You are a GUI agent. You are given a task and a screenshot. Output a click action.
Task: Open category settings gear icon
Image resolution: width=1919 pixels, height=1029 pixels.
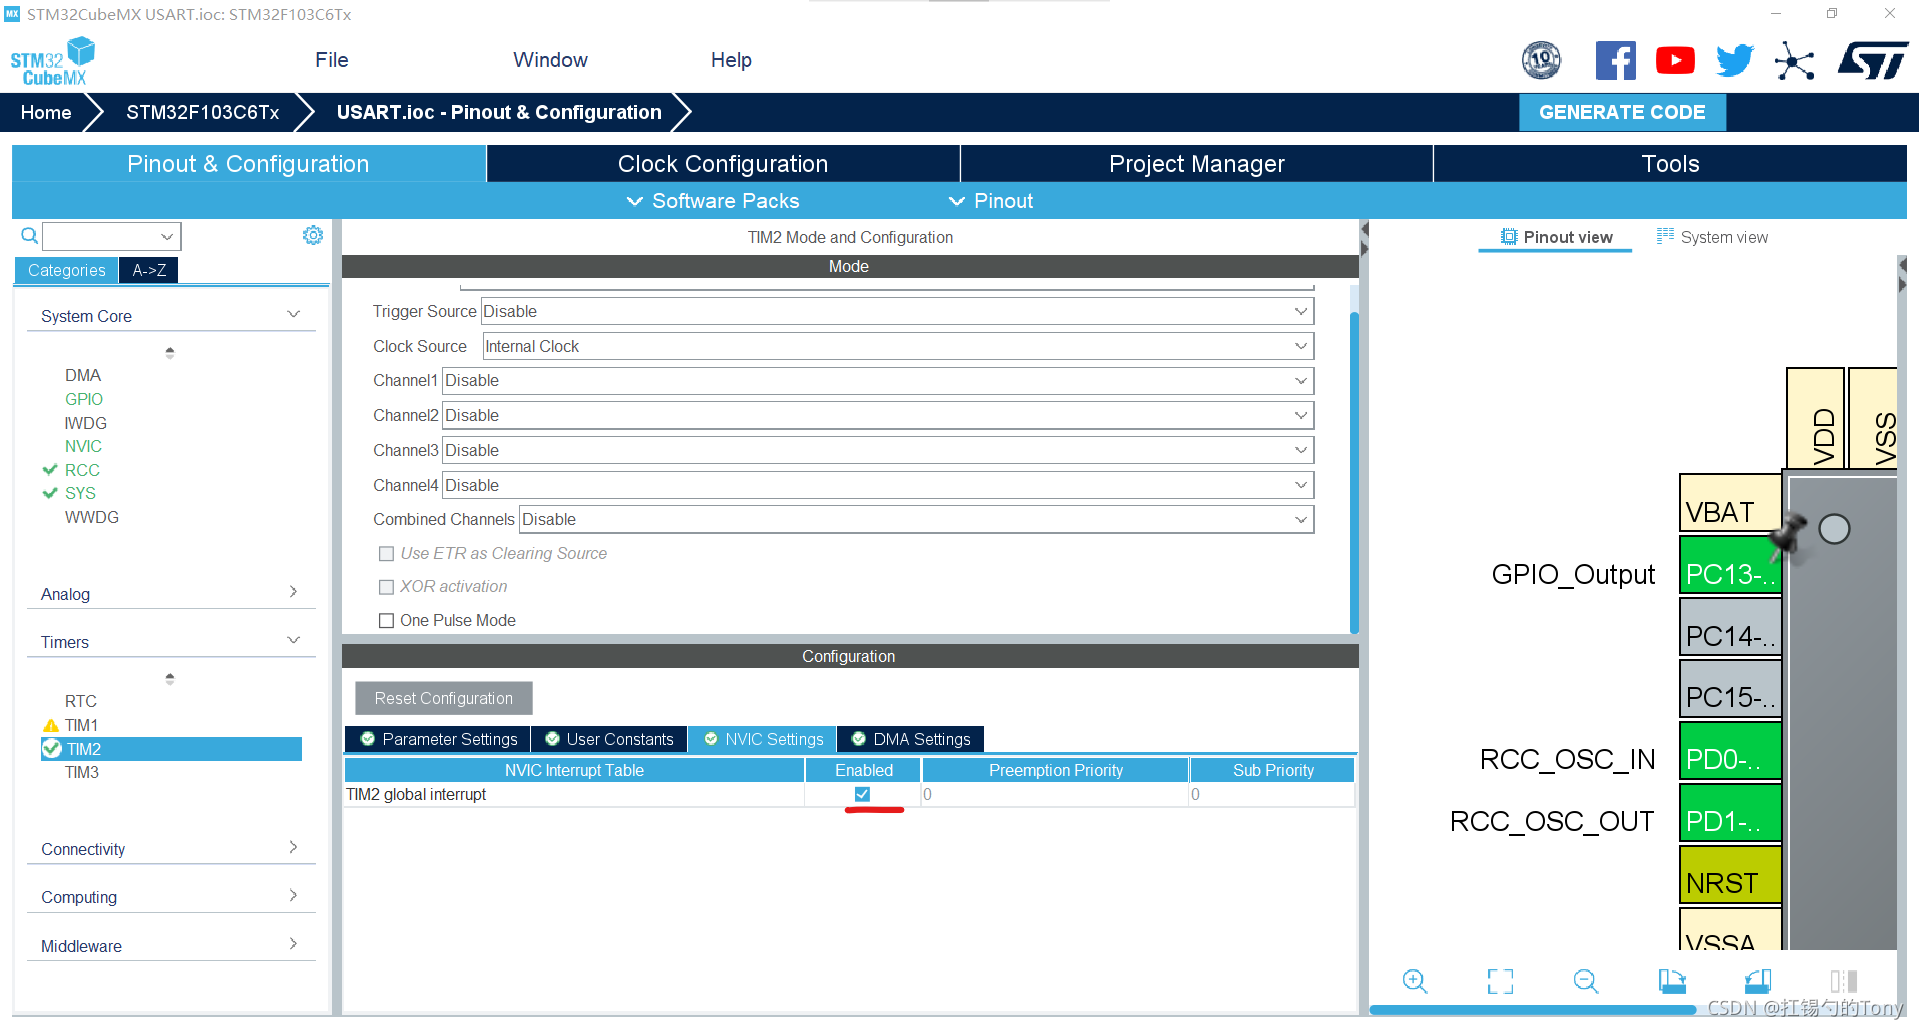[313, 235]
